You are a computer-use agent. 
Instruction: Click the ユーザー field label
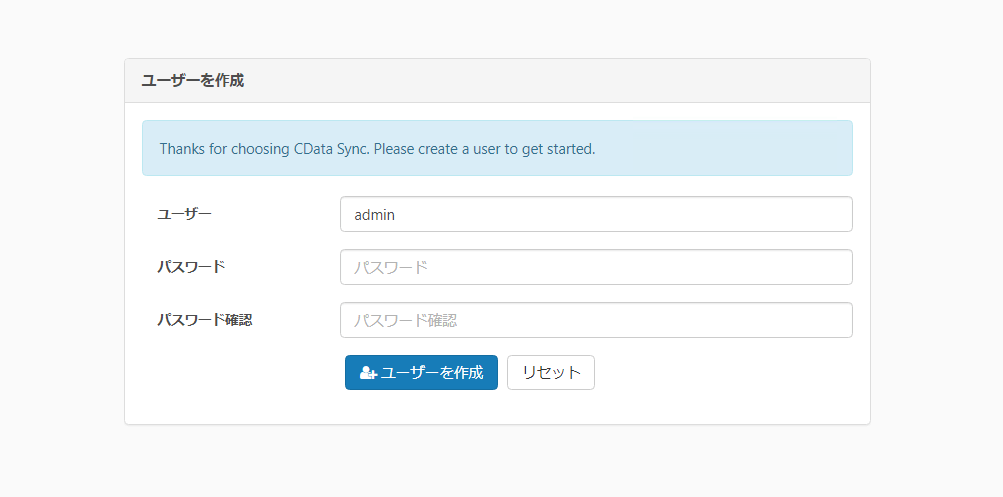[x=185, y=213]
